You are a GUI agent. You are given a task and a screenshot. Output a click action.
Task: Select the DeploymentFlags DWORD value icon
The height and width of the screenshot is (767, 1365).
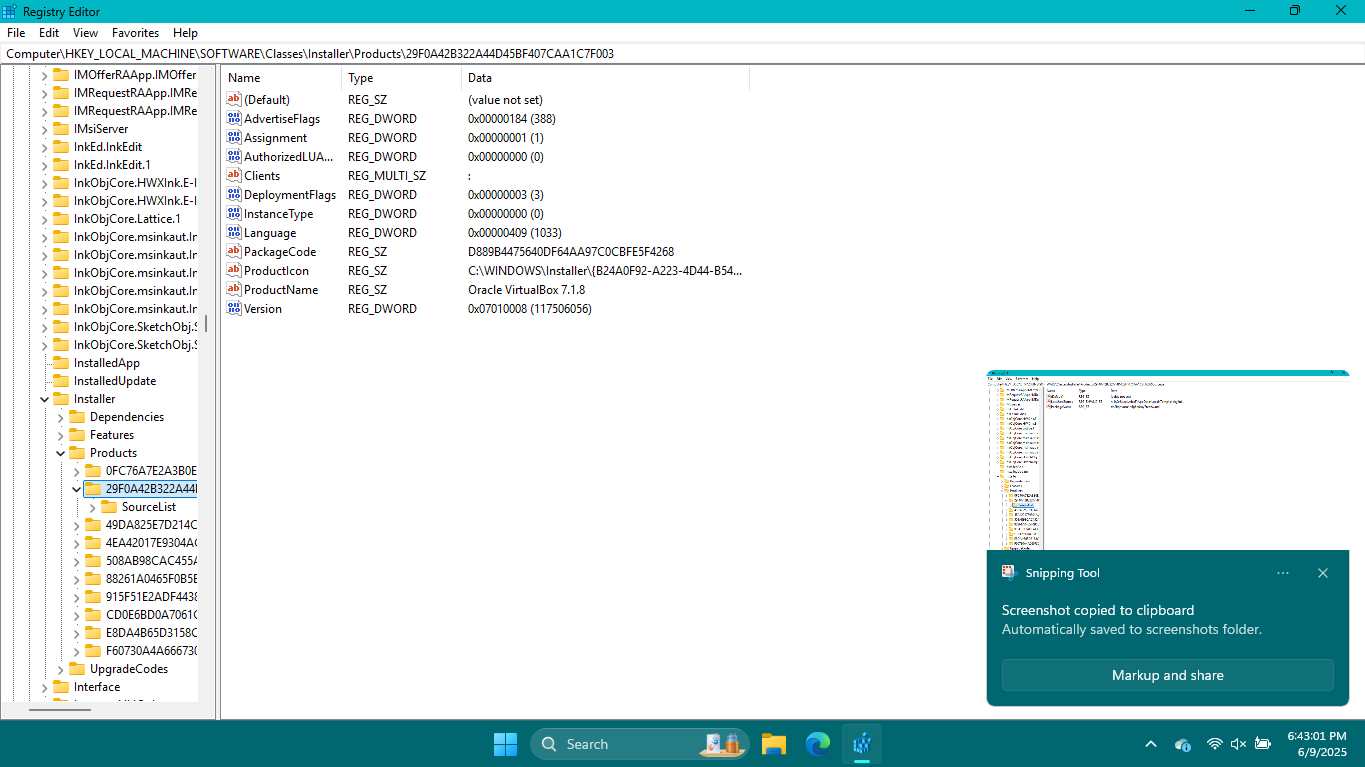click(x=234, y=195)
